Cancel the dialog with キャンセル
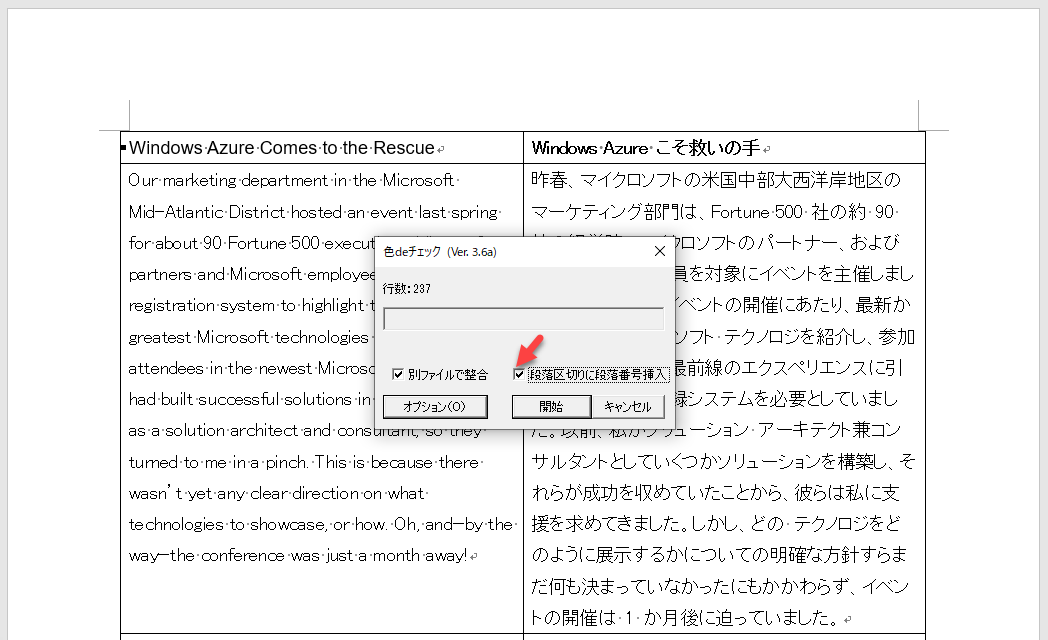Screen dimensions: 1048x640 pos(628,407)
